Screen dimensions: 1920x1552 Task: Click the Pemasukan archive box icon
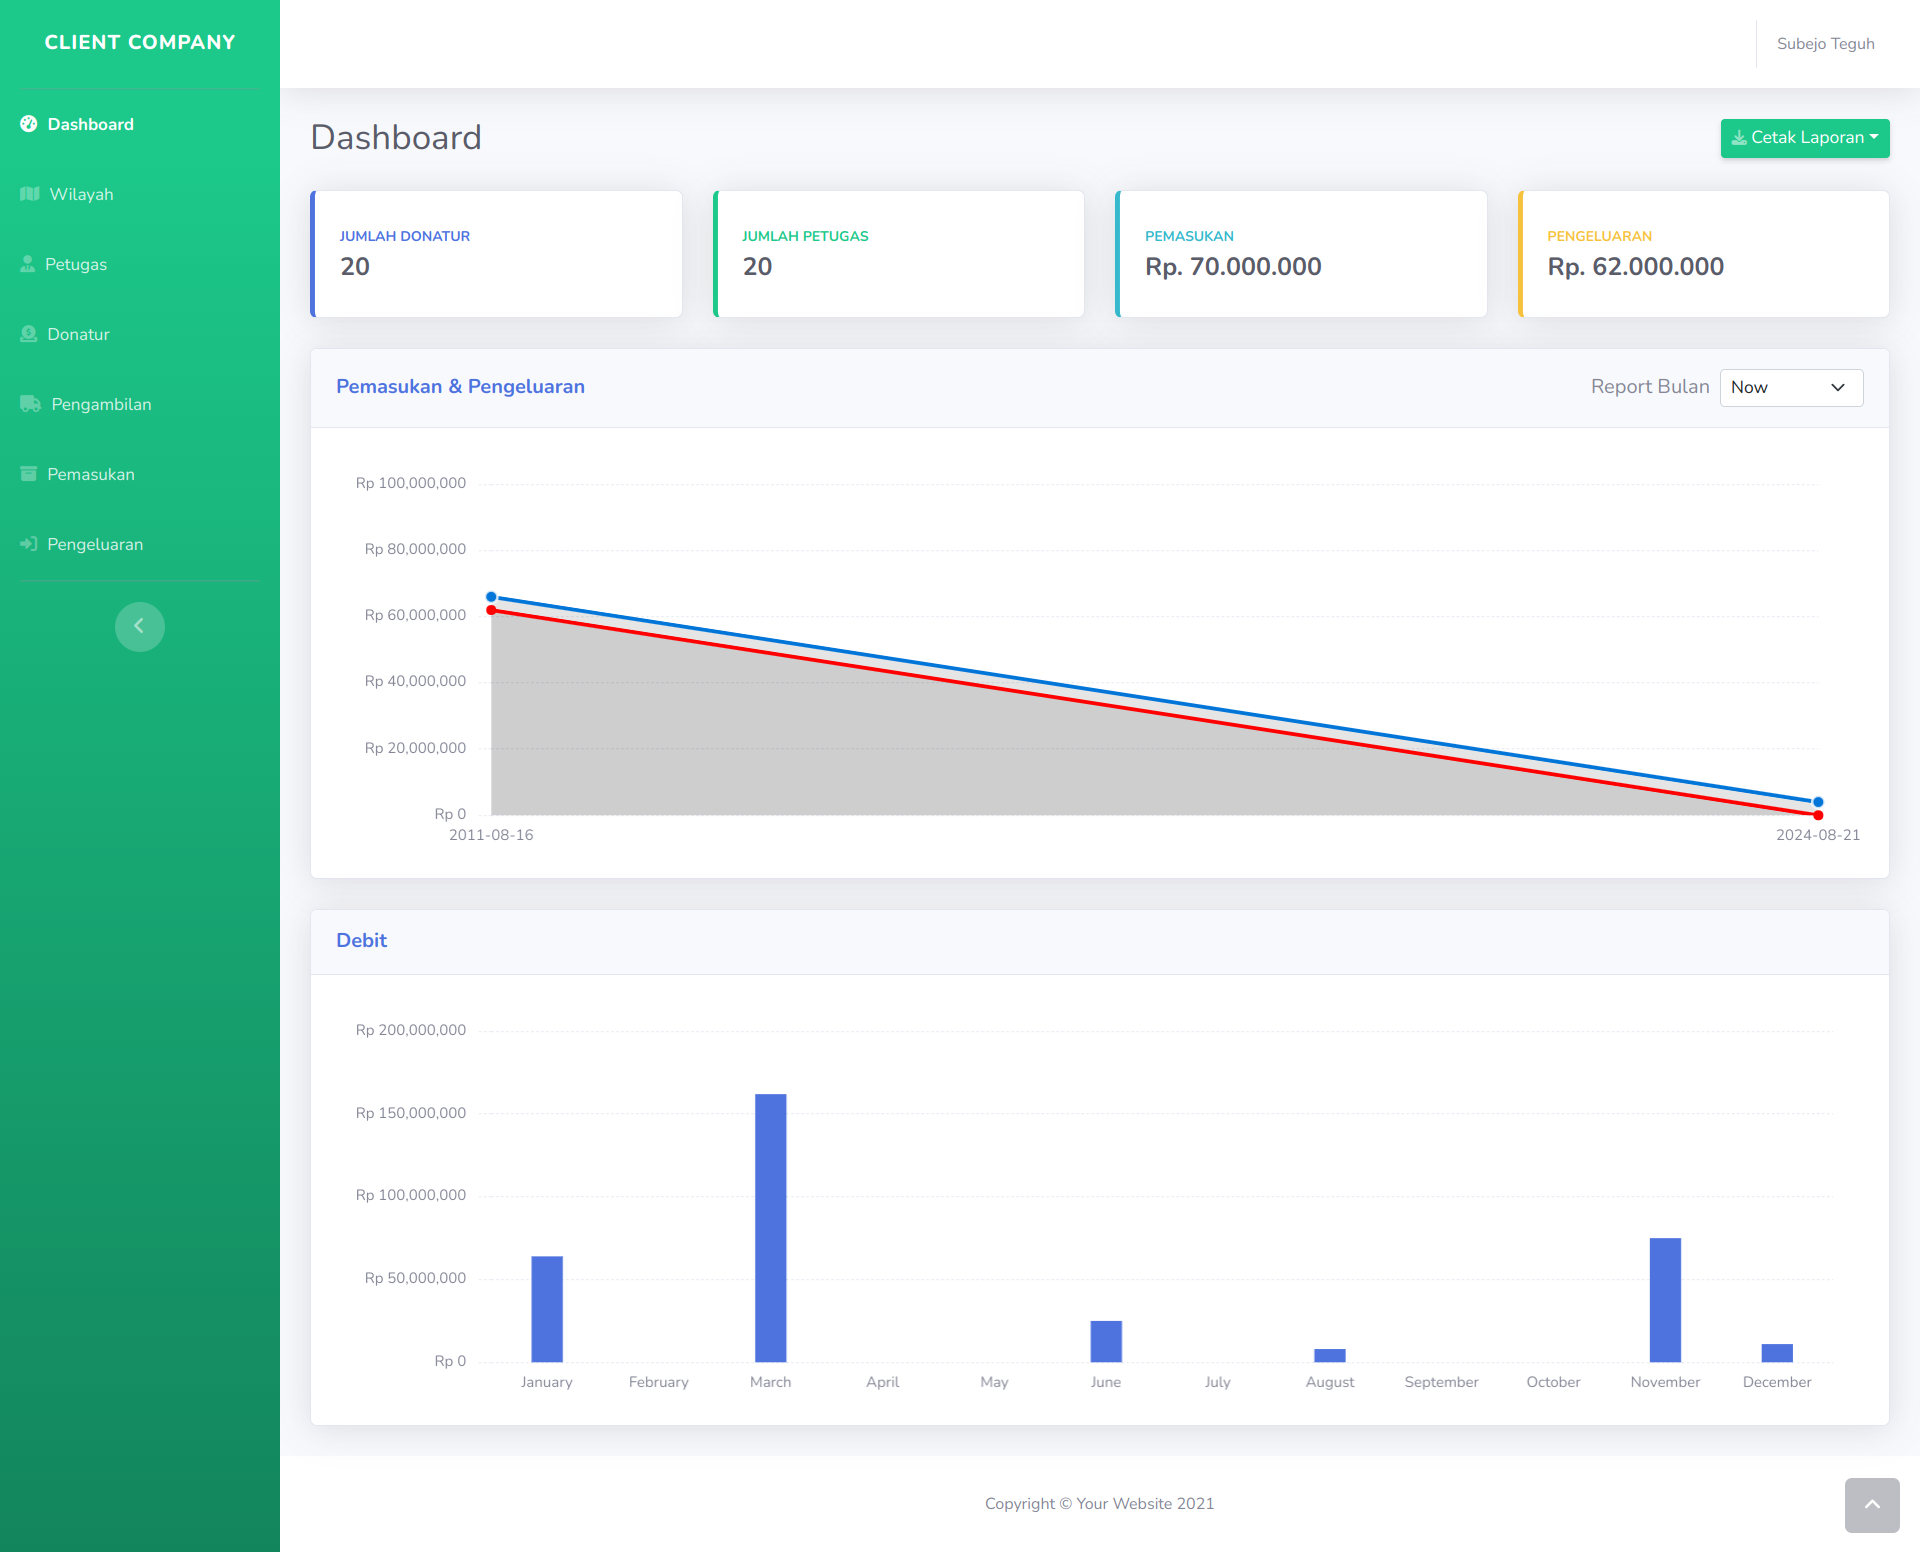pyautogui.click(x=29, y=474)
